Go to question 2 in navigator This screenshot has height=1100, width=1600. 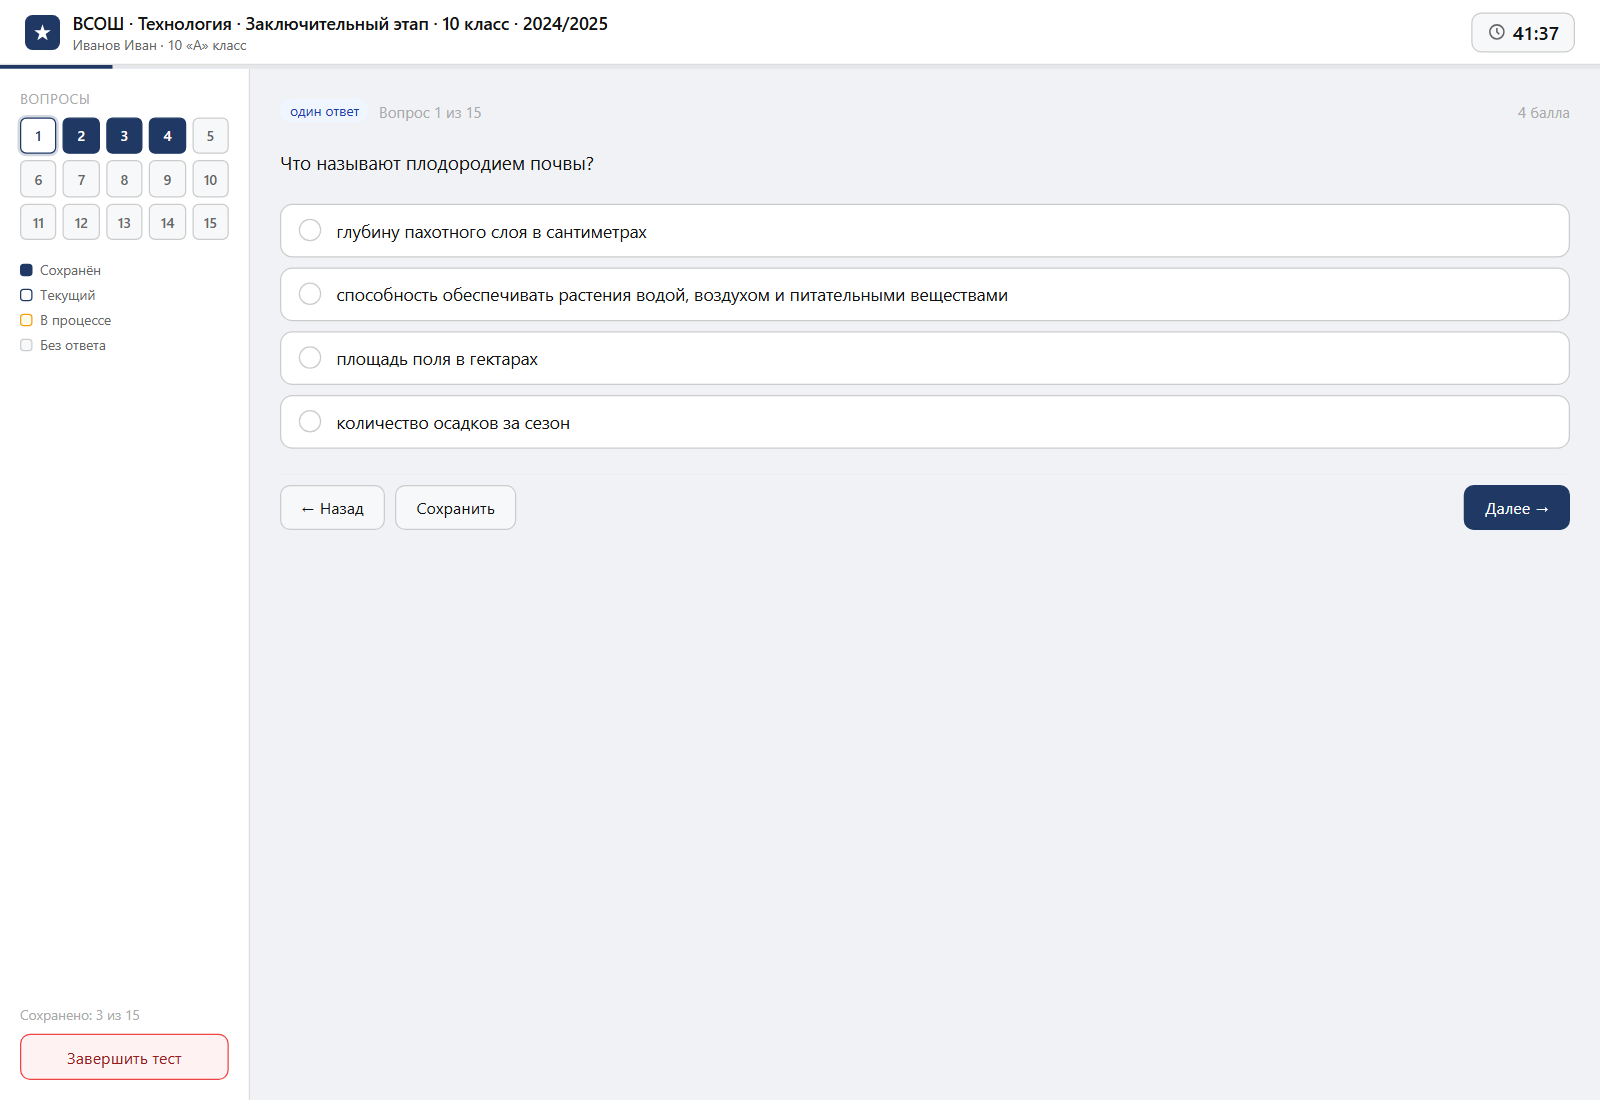coord(81,136)
